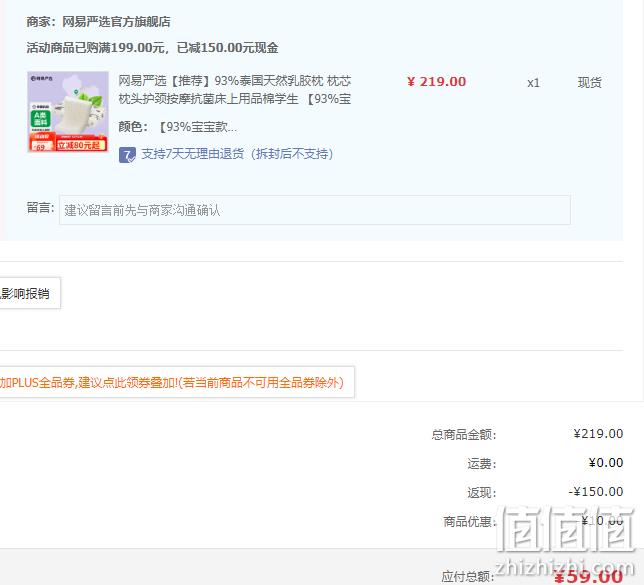Open the 支持7天无理由退货 policy link
644x585 pixels.
point(237,154)
